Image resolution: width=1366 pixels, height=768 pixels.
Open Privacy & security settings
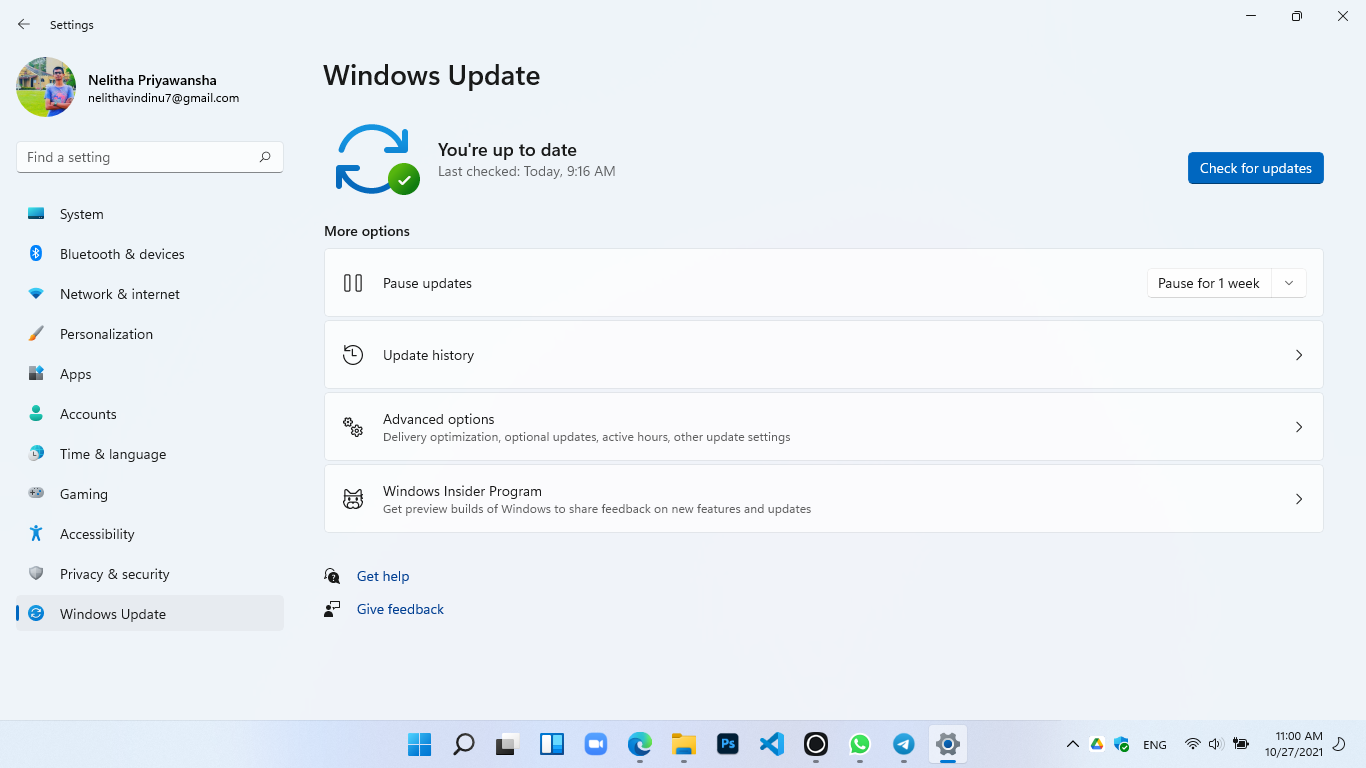coord(150,574)
